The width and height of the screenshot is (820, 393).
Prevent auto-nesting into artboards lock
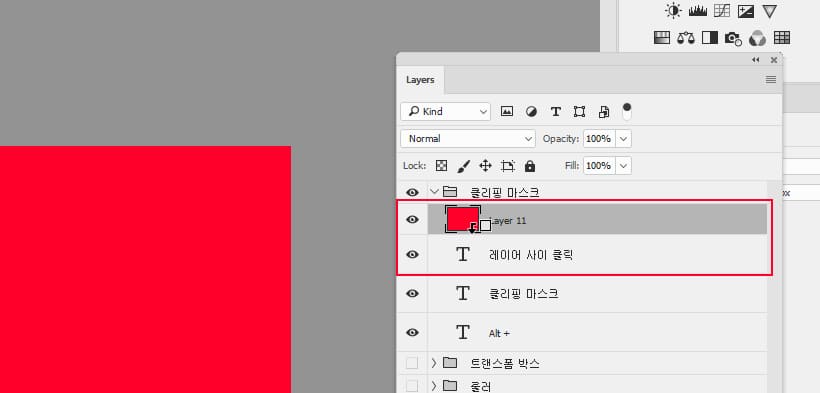click(x=507, y=166)
